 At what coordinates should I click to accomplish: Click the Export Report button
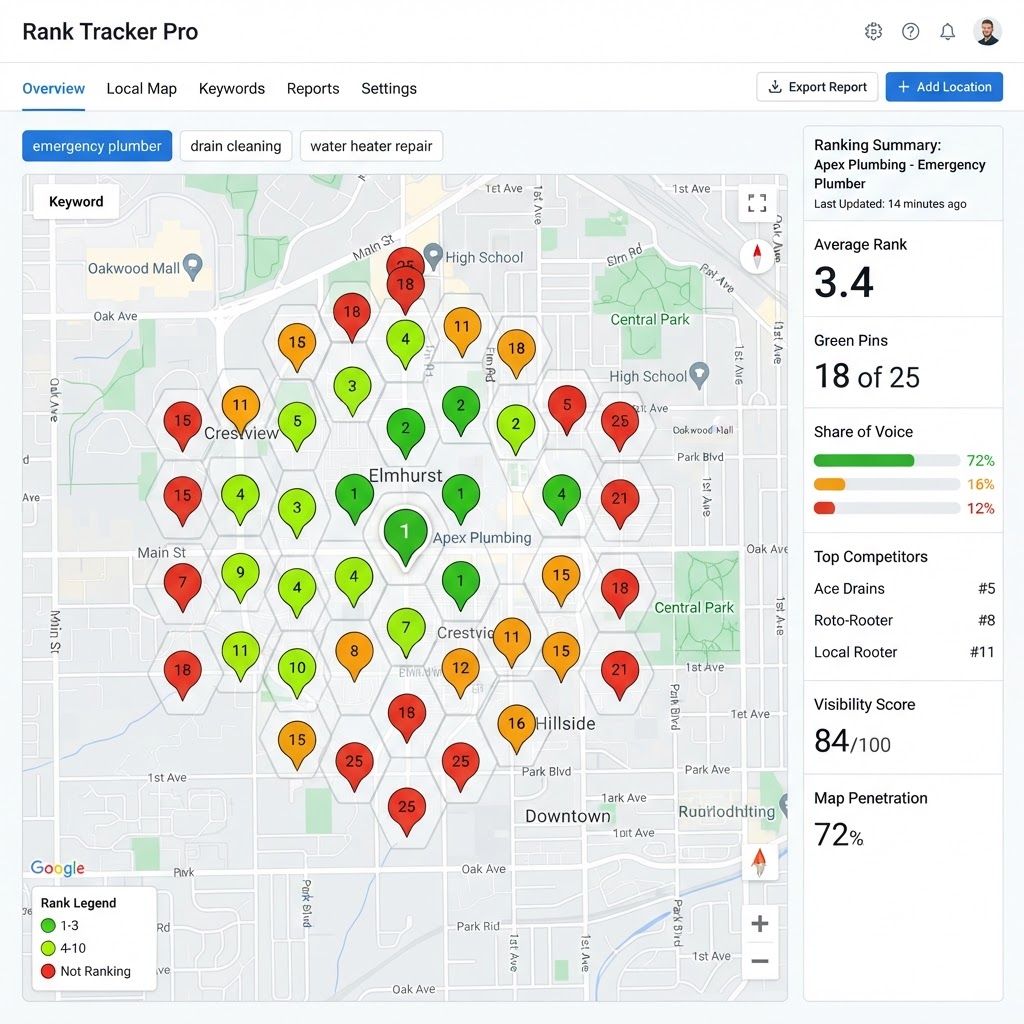tap(817, 87)
